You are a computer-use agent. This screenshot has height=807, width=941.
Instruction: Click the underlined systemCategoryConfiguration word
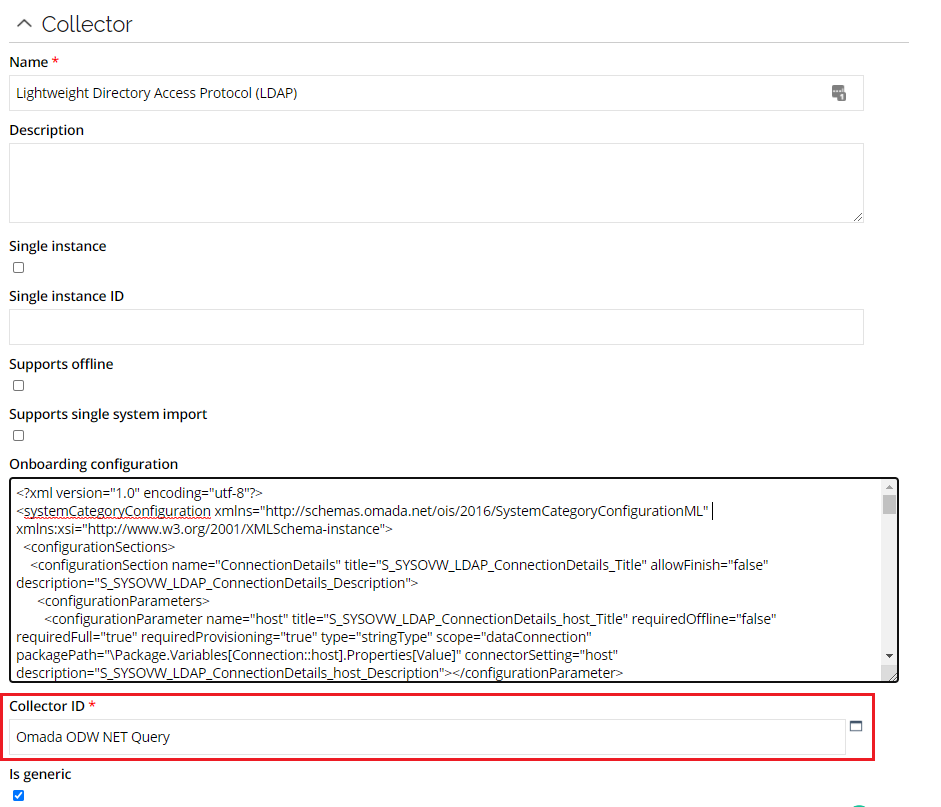point(117,511)
